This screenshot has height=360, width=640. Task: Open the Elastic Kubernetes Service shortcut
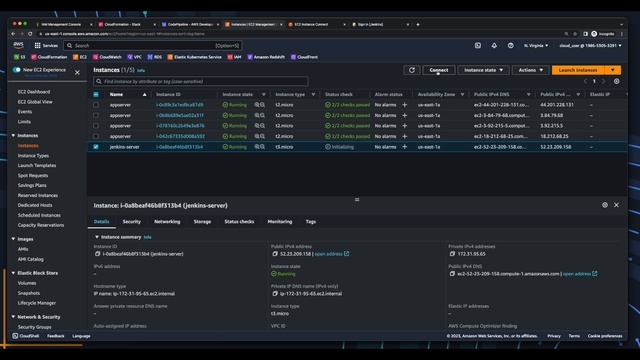point(194,57)
